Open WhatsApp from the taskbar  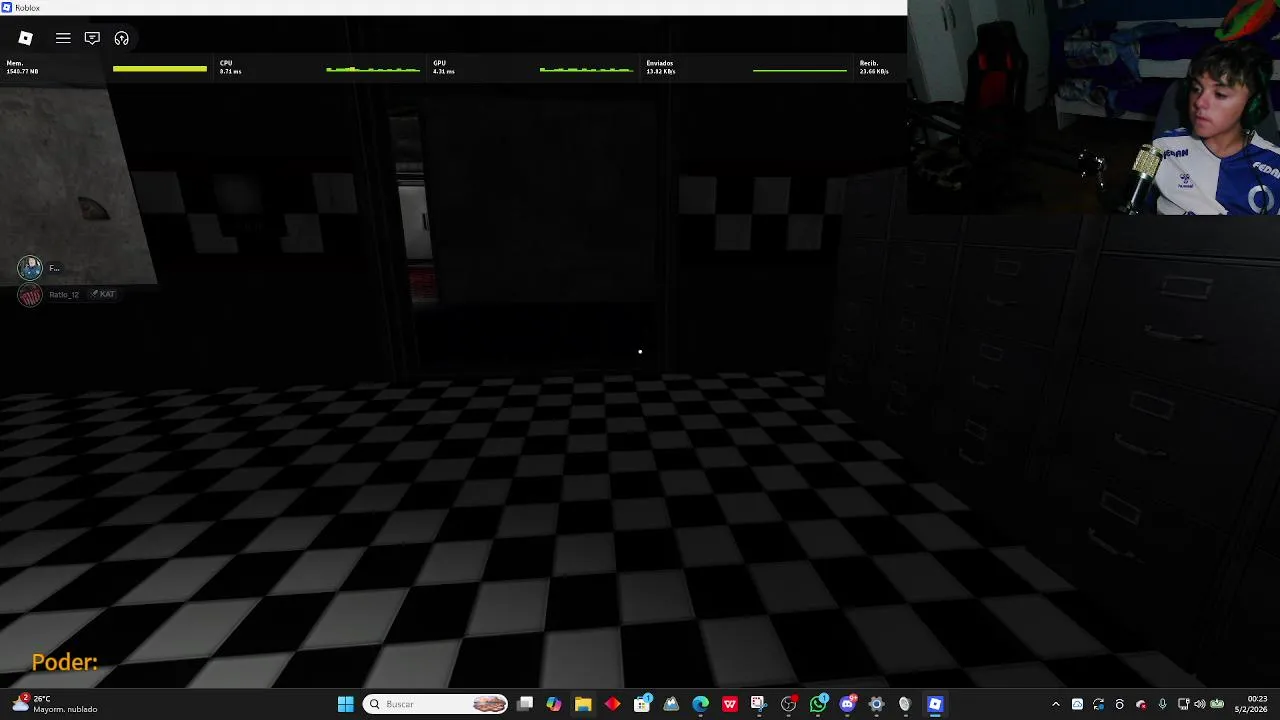point(818,704)
